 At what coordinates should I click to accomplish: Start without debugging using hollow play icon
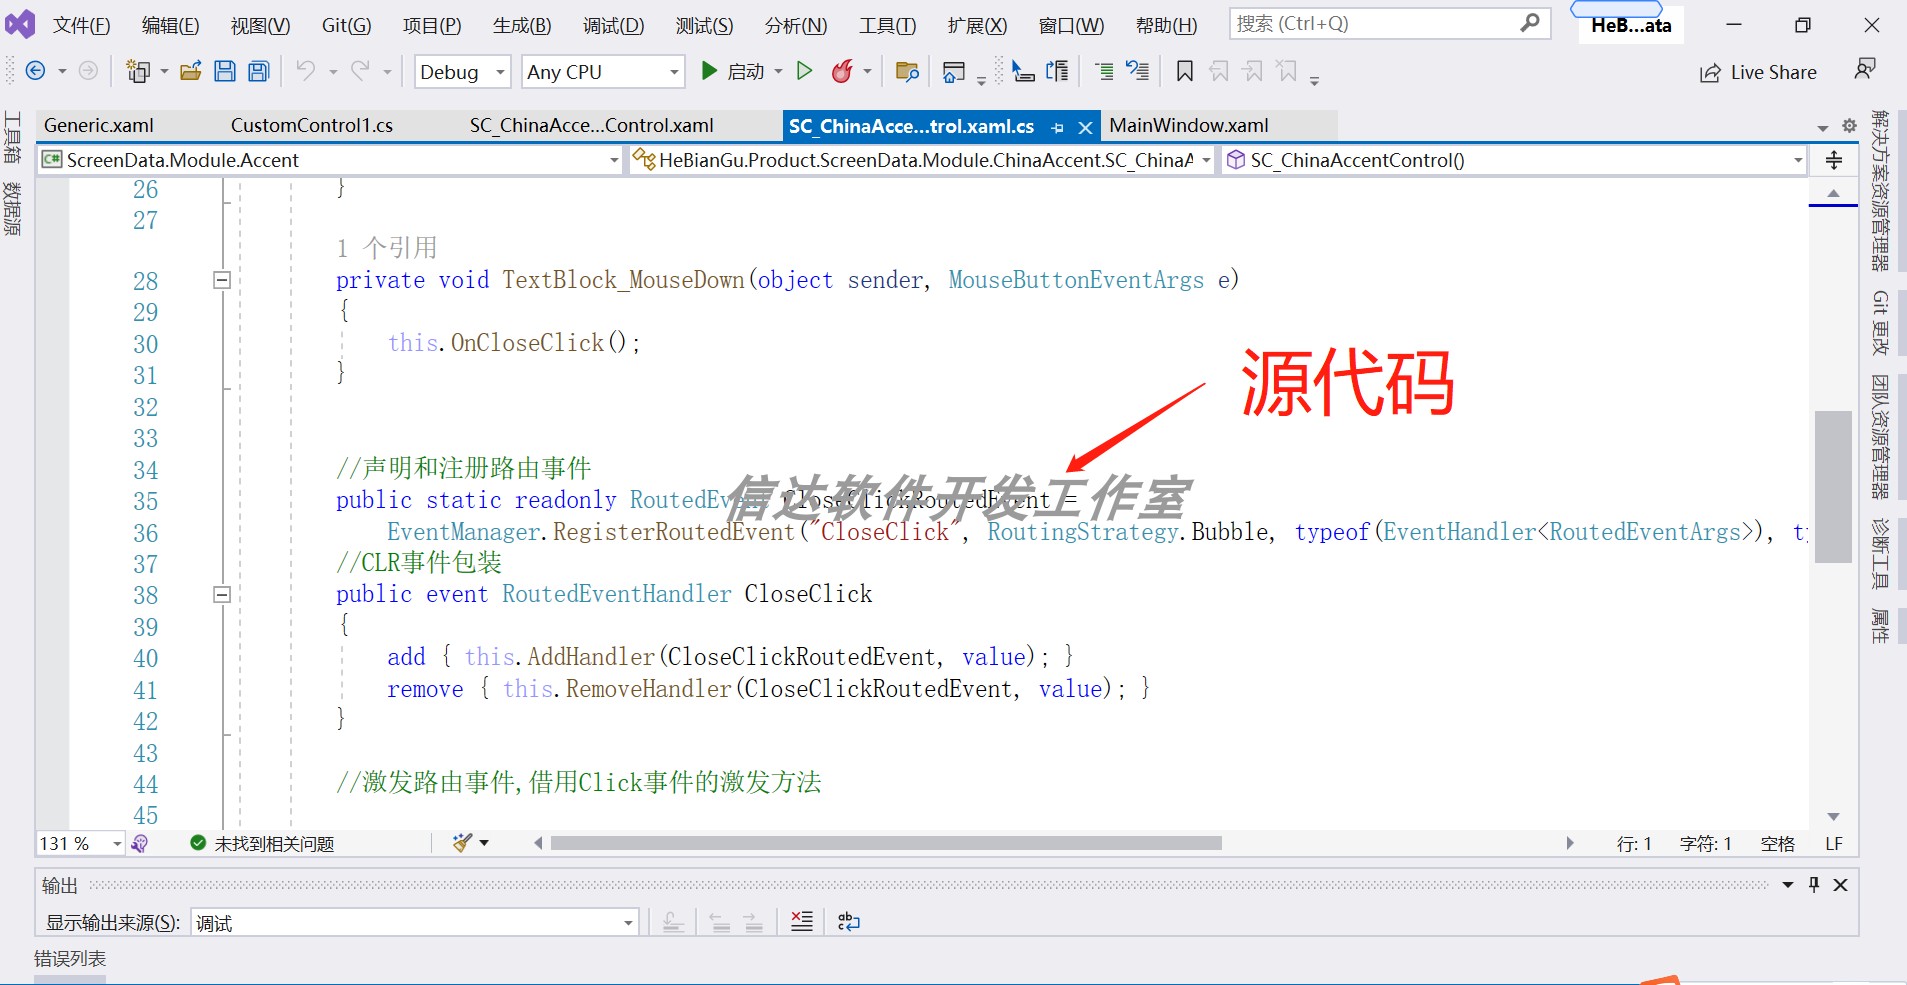[x=804, y=71]
